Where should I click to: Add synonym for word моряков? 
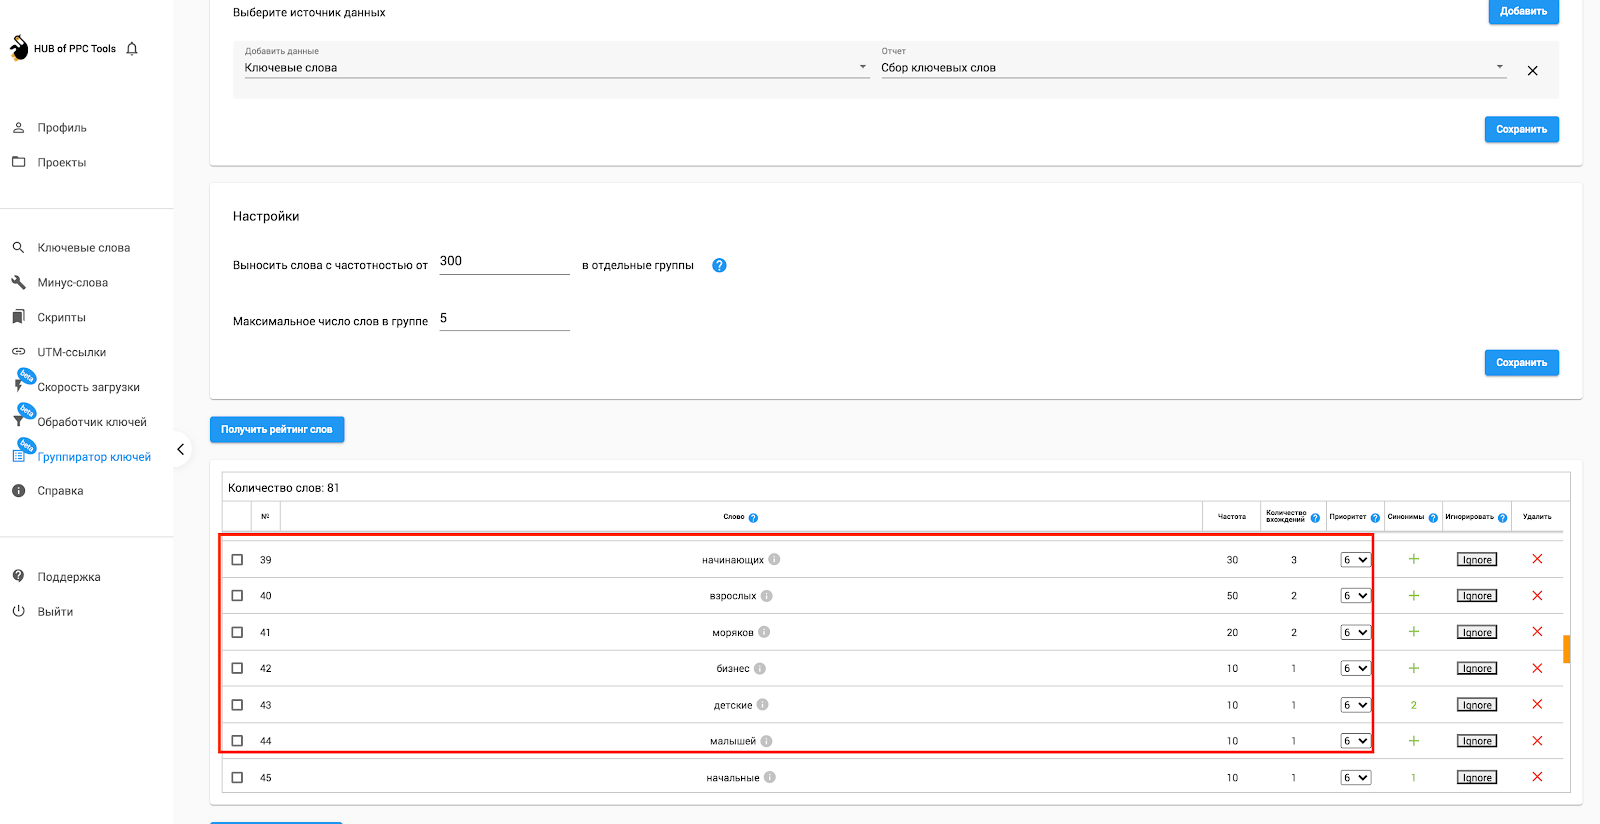(x=1414, y=632)
